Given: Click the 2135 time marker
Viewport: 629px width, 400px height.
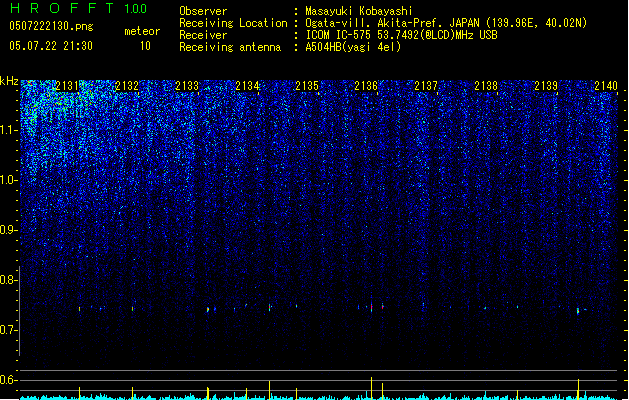Looking at the screenshot, I should [307, 85].
